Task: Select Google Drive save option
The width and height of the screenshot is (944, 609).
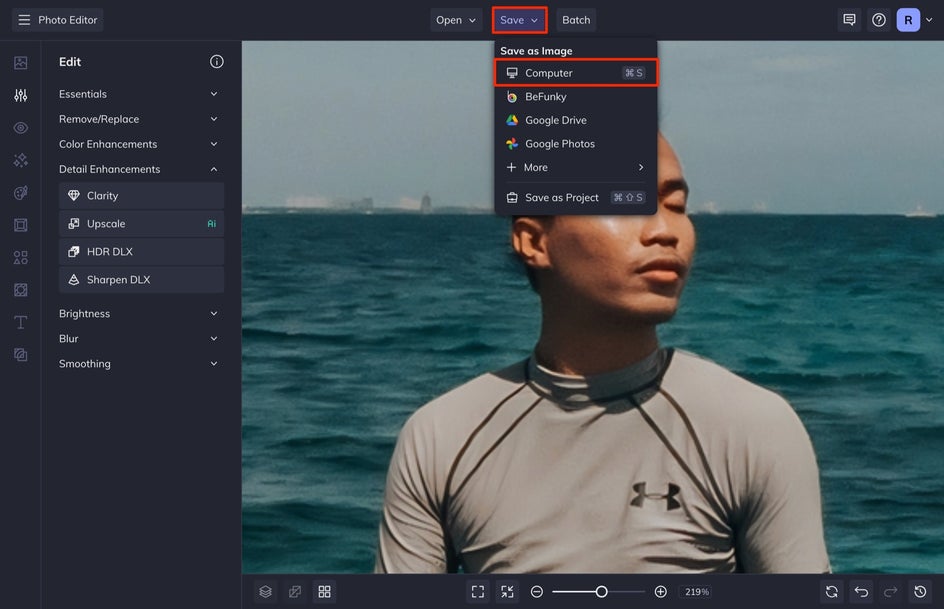Action: click(556, 120)
